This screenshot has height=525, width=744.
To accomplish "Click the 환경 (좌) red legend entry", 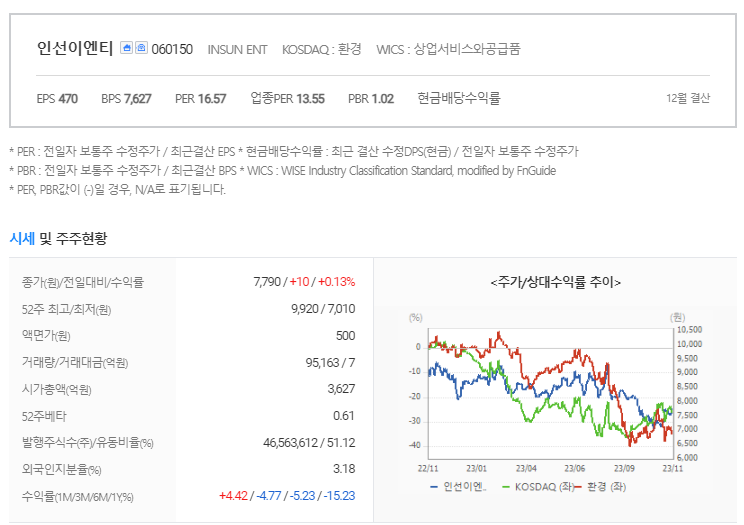I will point(601,487).
